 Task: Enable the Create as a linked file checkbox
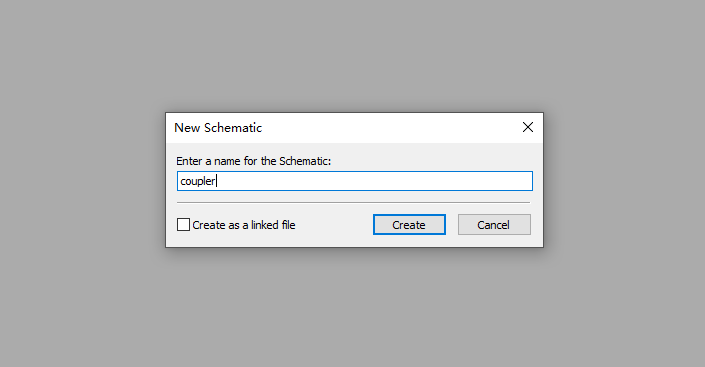tap(183, 224)
